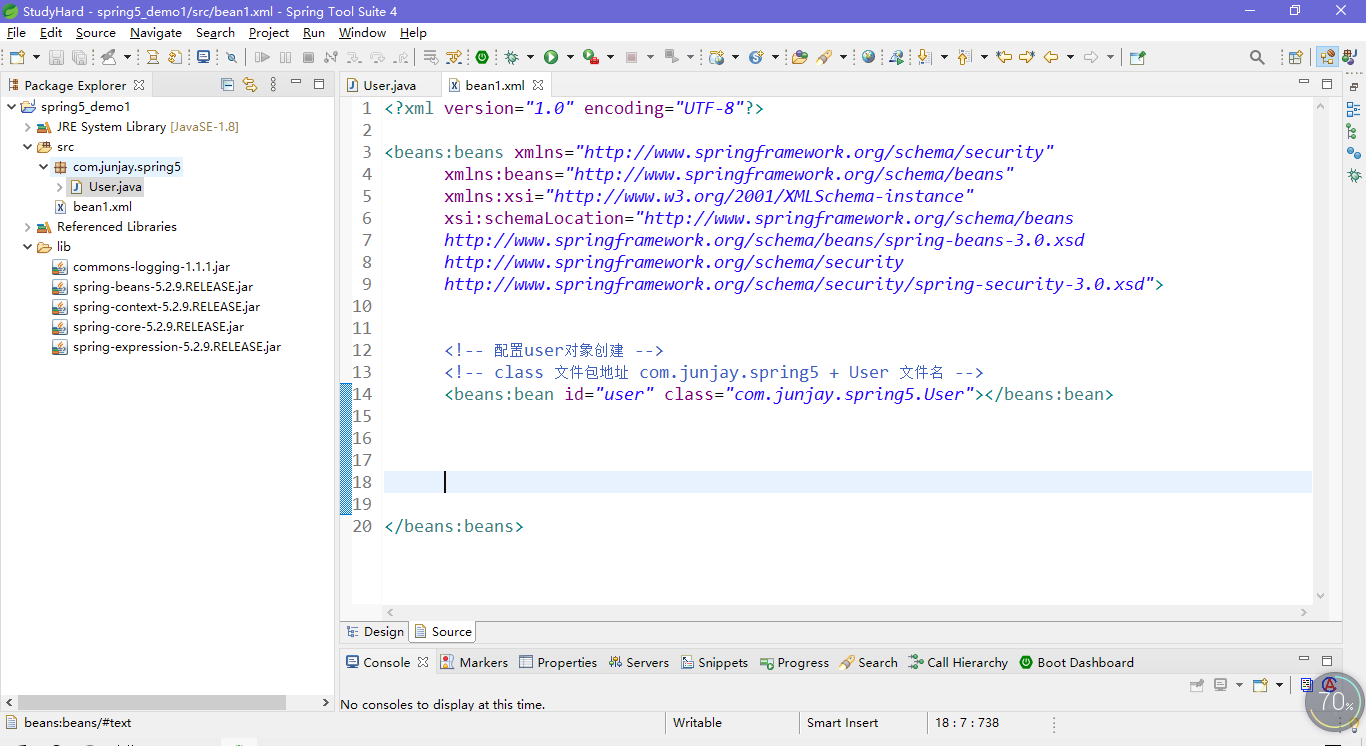The height and width of the screenshot is (746, 1366).
Task: Collapse the spring5_demo1 project node
Action: tap(12, 107)
